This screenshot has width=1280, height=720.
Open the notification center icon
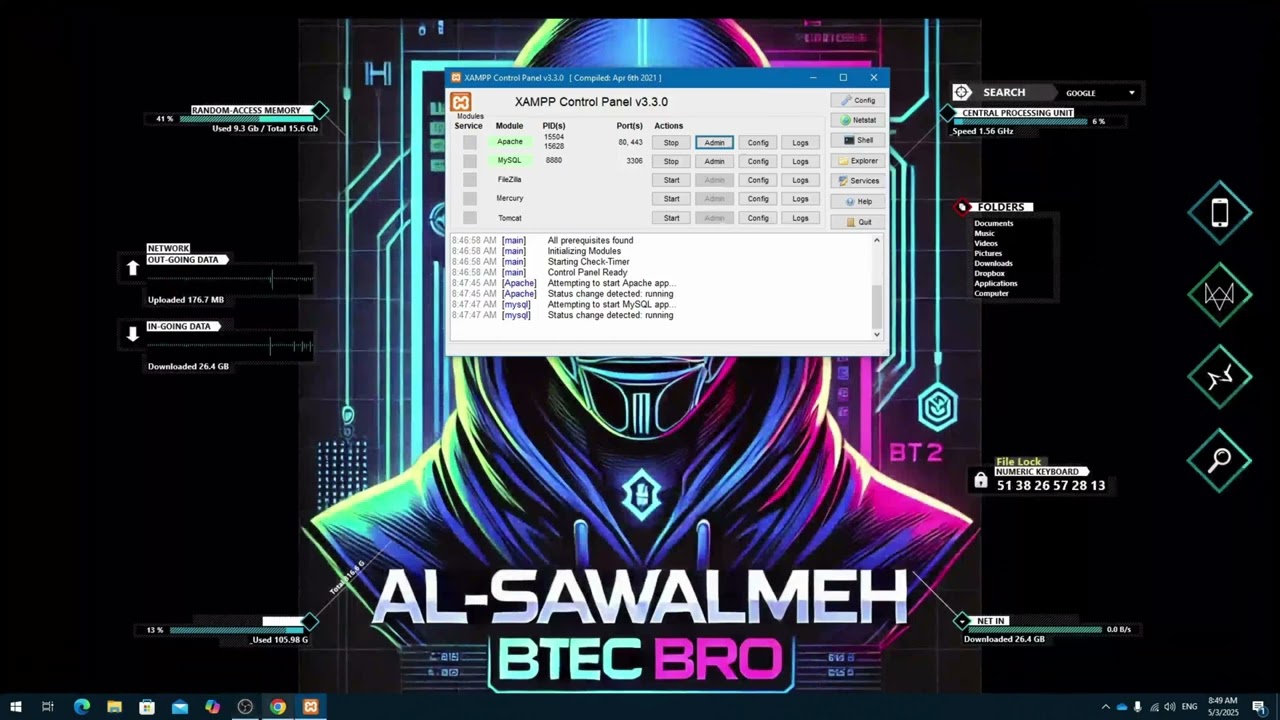coord(1259,707)
